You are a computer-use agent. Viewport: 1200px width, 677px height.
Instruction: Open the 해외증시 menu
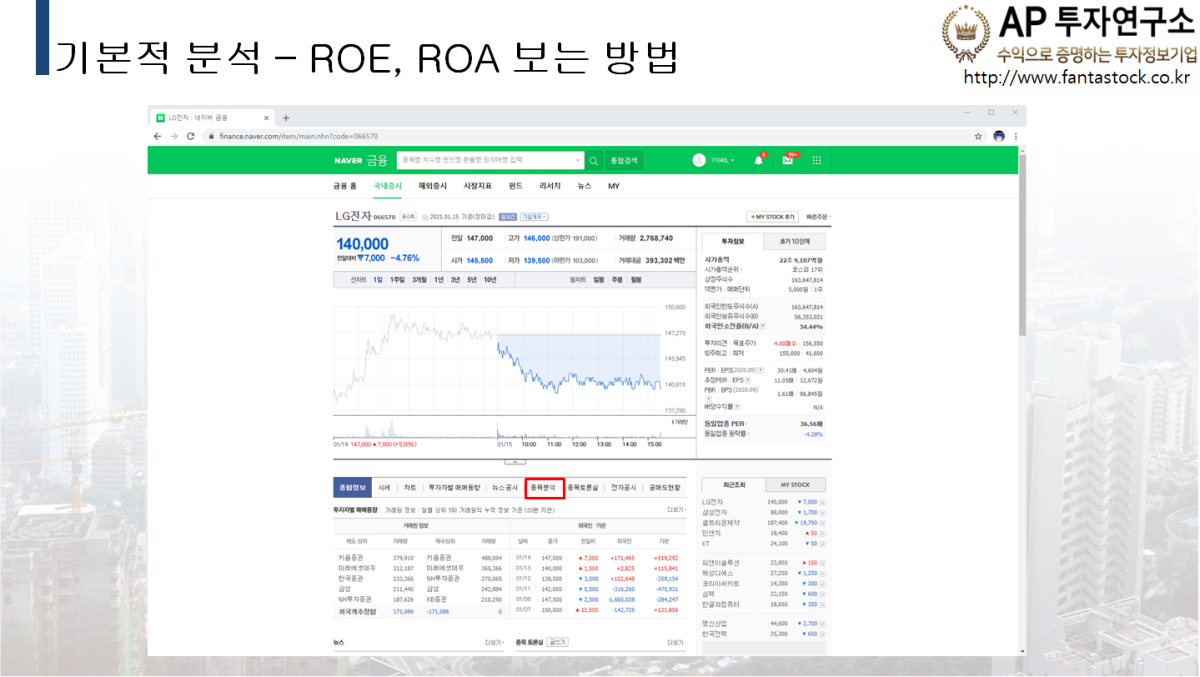(433, 186)
